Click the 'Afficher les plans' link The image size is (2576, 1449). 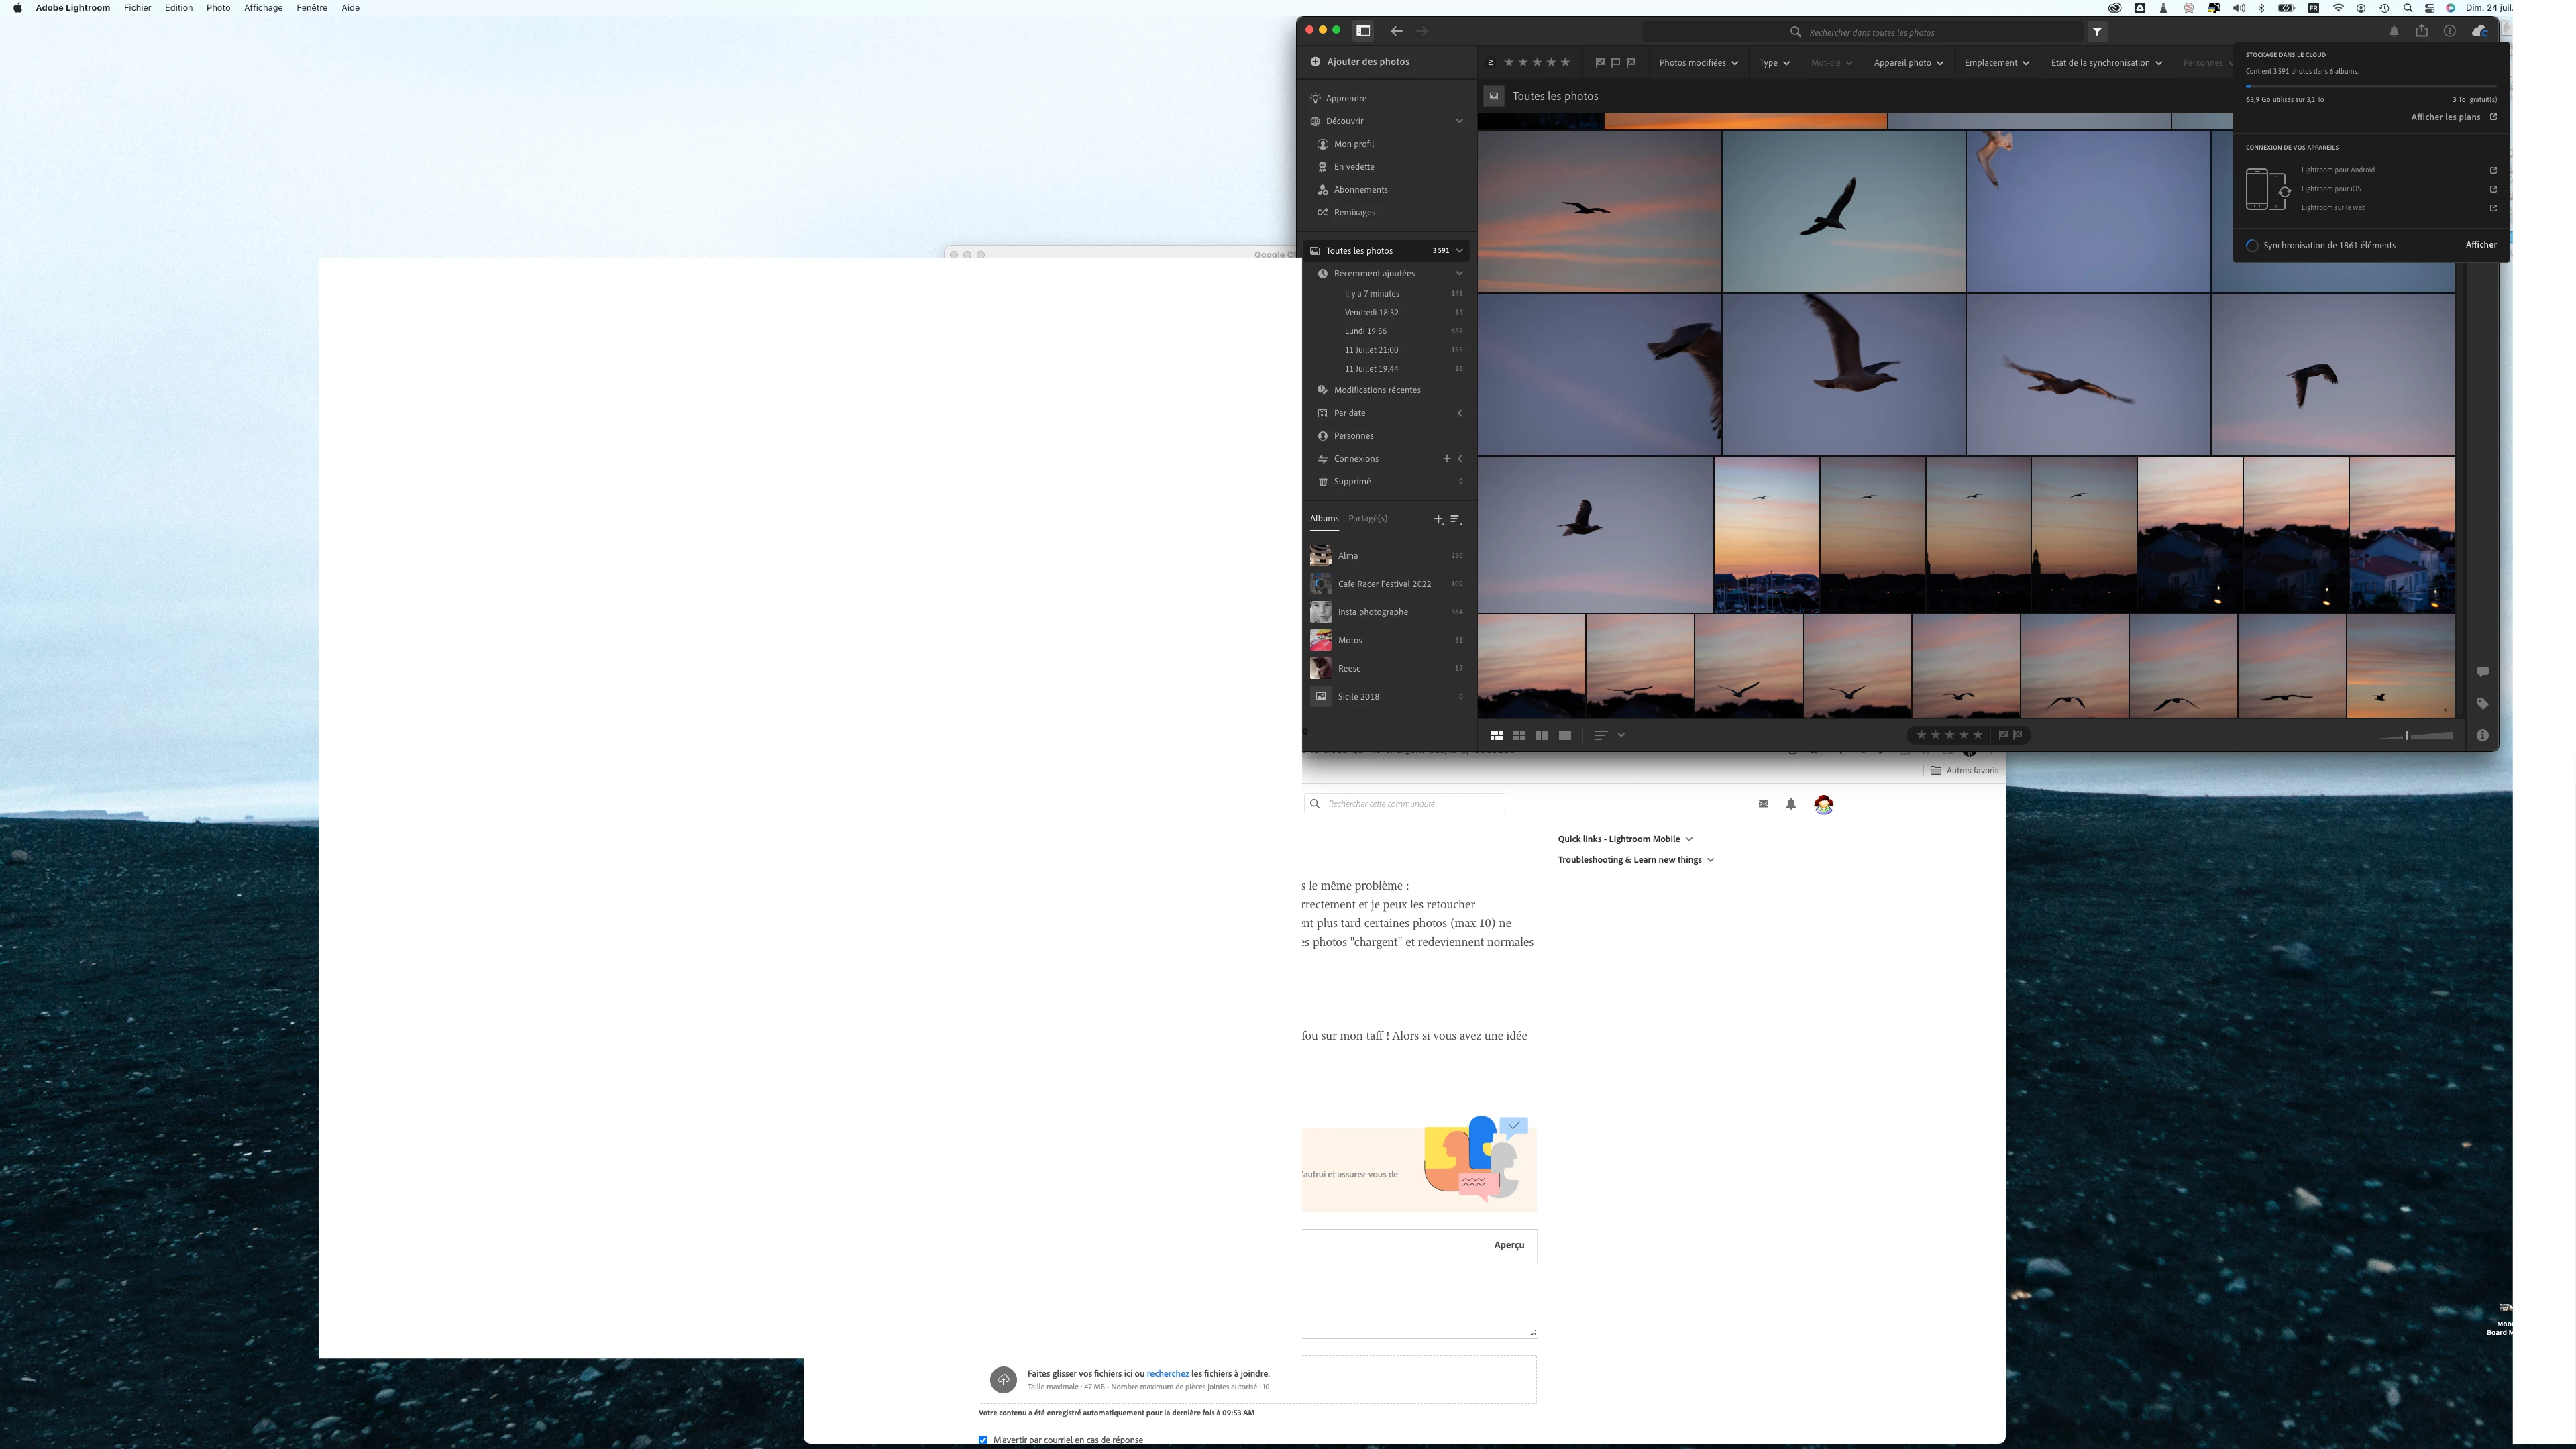(2446, 117)
